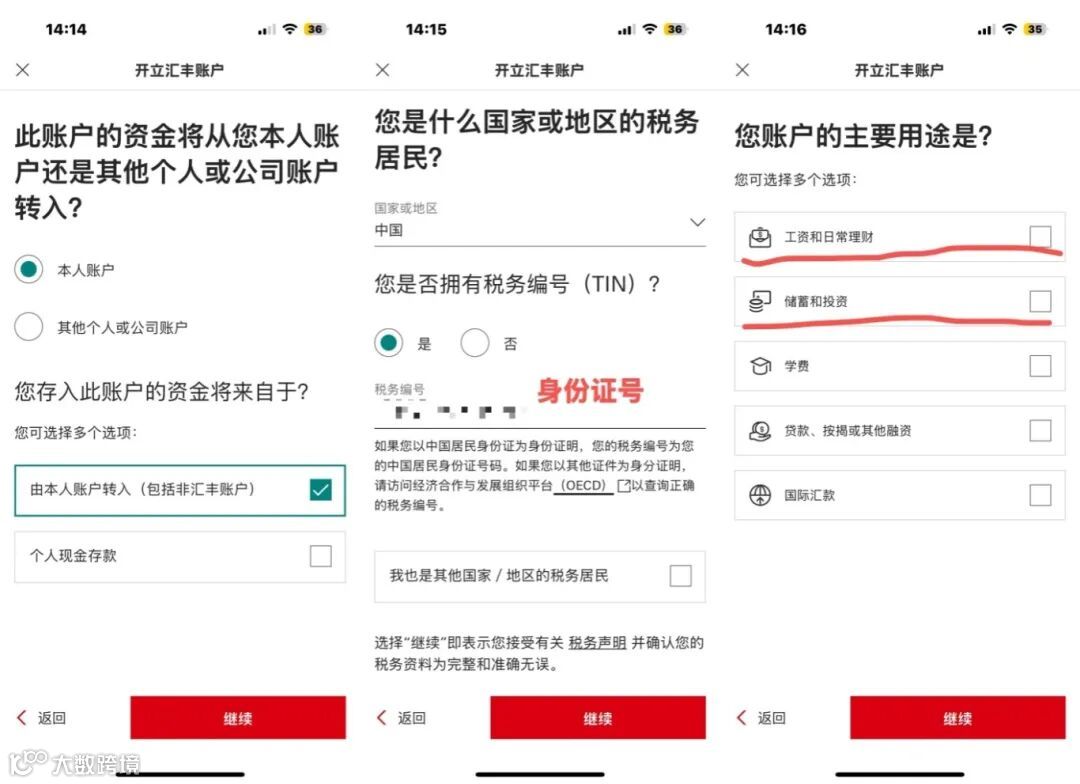This screenshot has height=784, width=1080.
Task: Uncheck 由本人账户转入（包括非汇丰账户）
Action: pos(321,490)
